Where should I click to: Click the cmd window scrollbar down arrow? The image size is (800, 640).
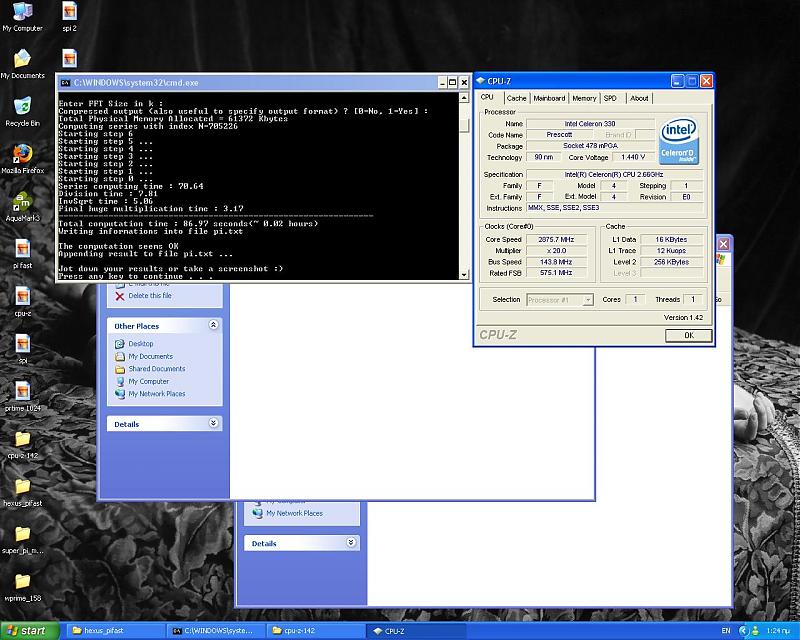point(464,275)
